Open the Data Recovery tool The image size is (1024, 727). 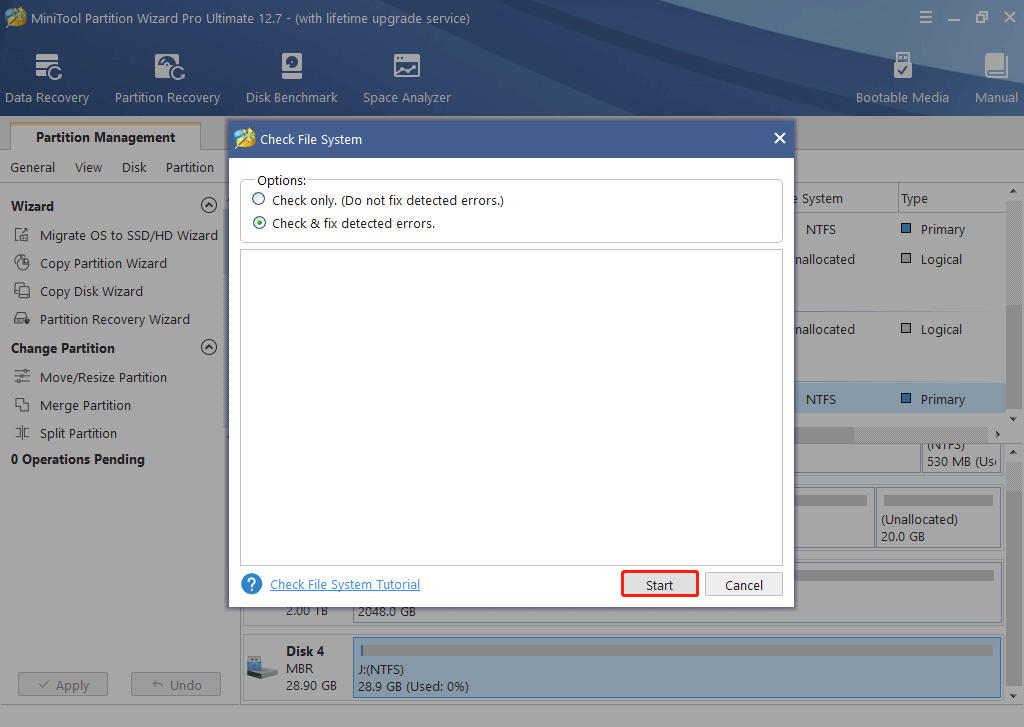coord(47,78)
